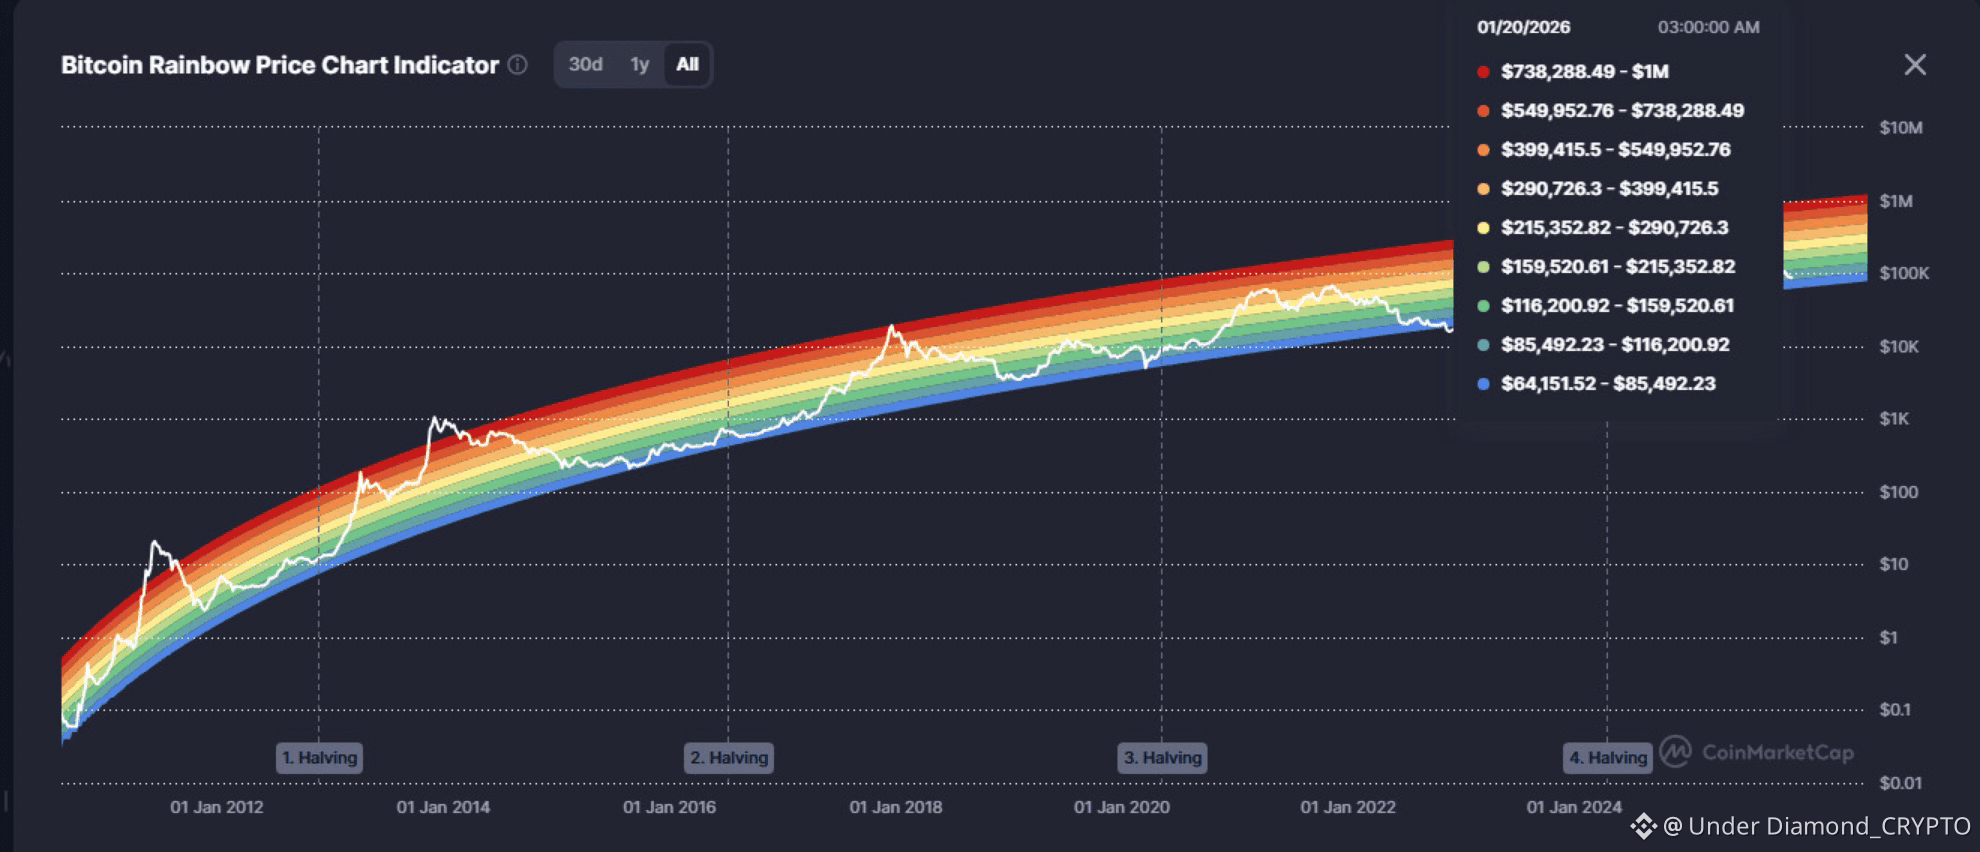Viewport: 1980px width, 852px height.
Task: Click the 01 Jan 2018 axis label
Action: [896, 807]
